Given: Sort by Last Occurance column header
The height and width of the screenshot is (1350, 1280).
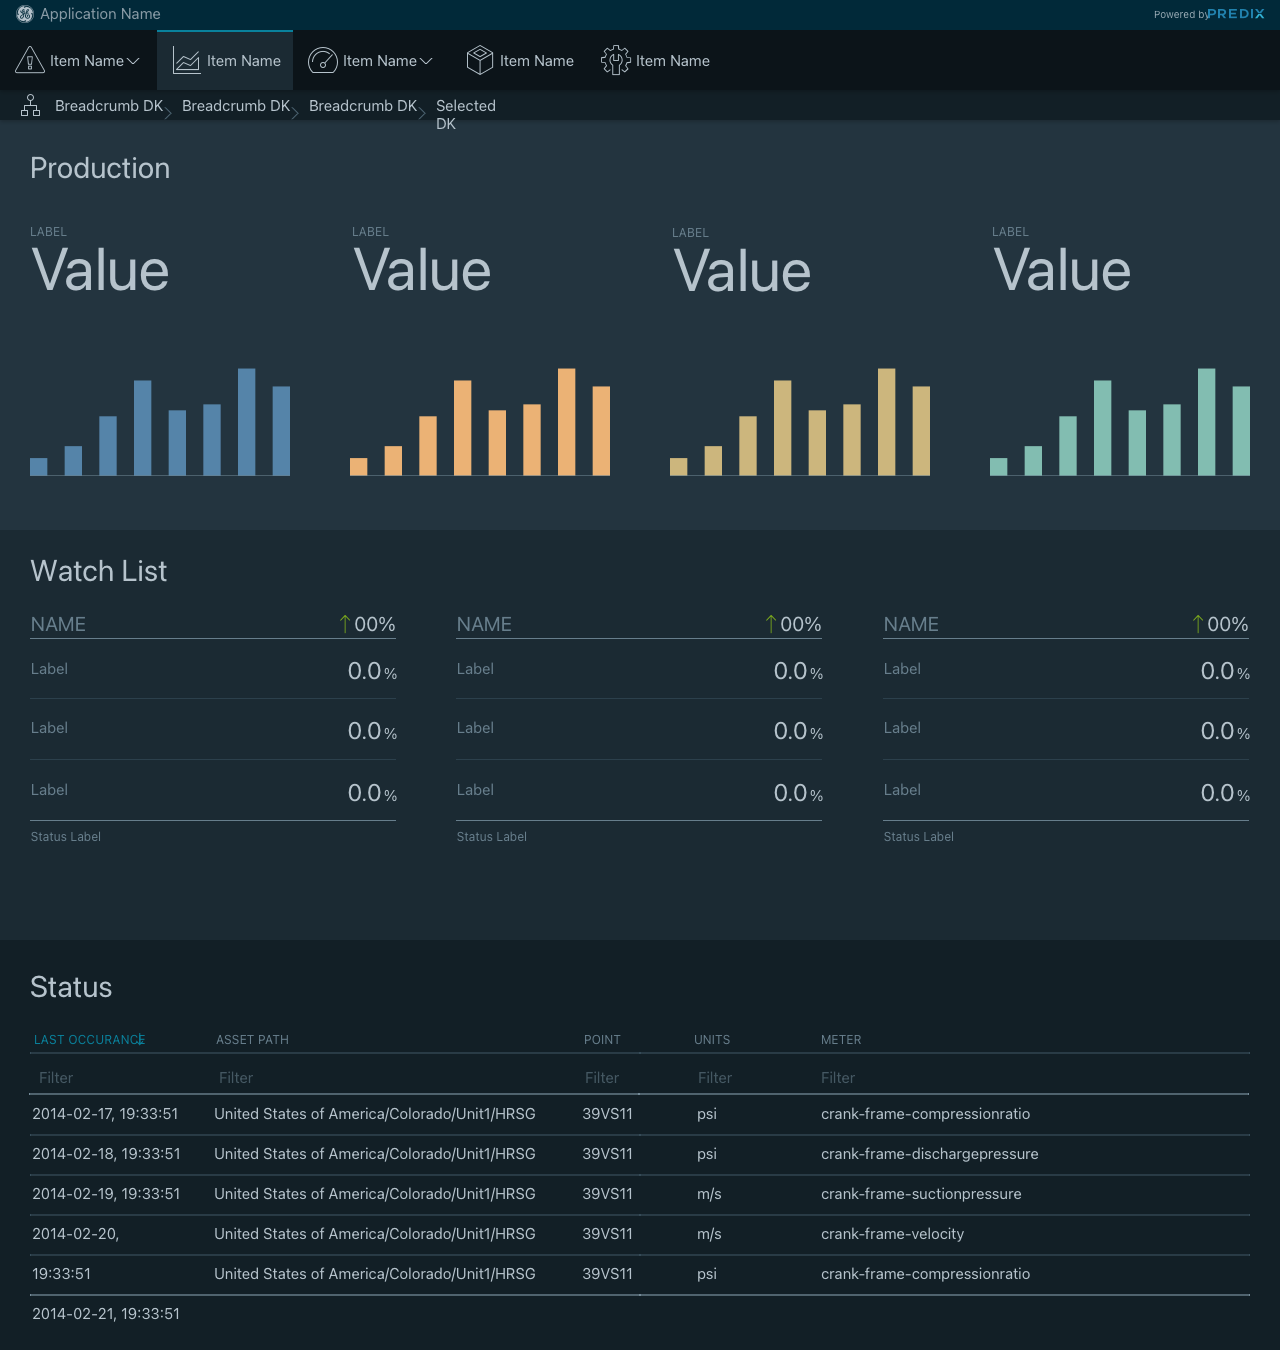Looking at the screenshot, I should pyautogui.click(x=88, y=1040).
